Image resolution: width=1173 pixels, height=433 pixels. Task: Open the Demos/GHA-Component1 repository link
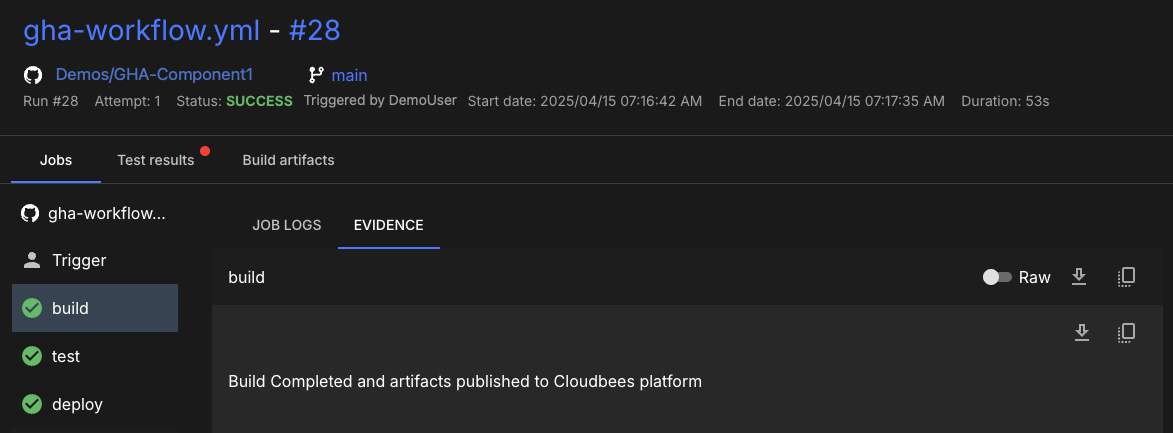(154, 75)
